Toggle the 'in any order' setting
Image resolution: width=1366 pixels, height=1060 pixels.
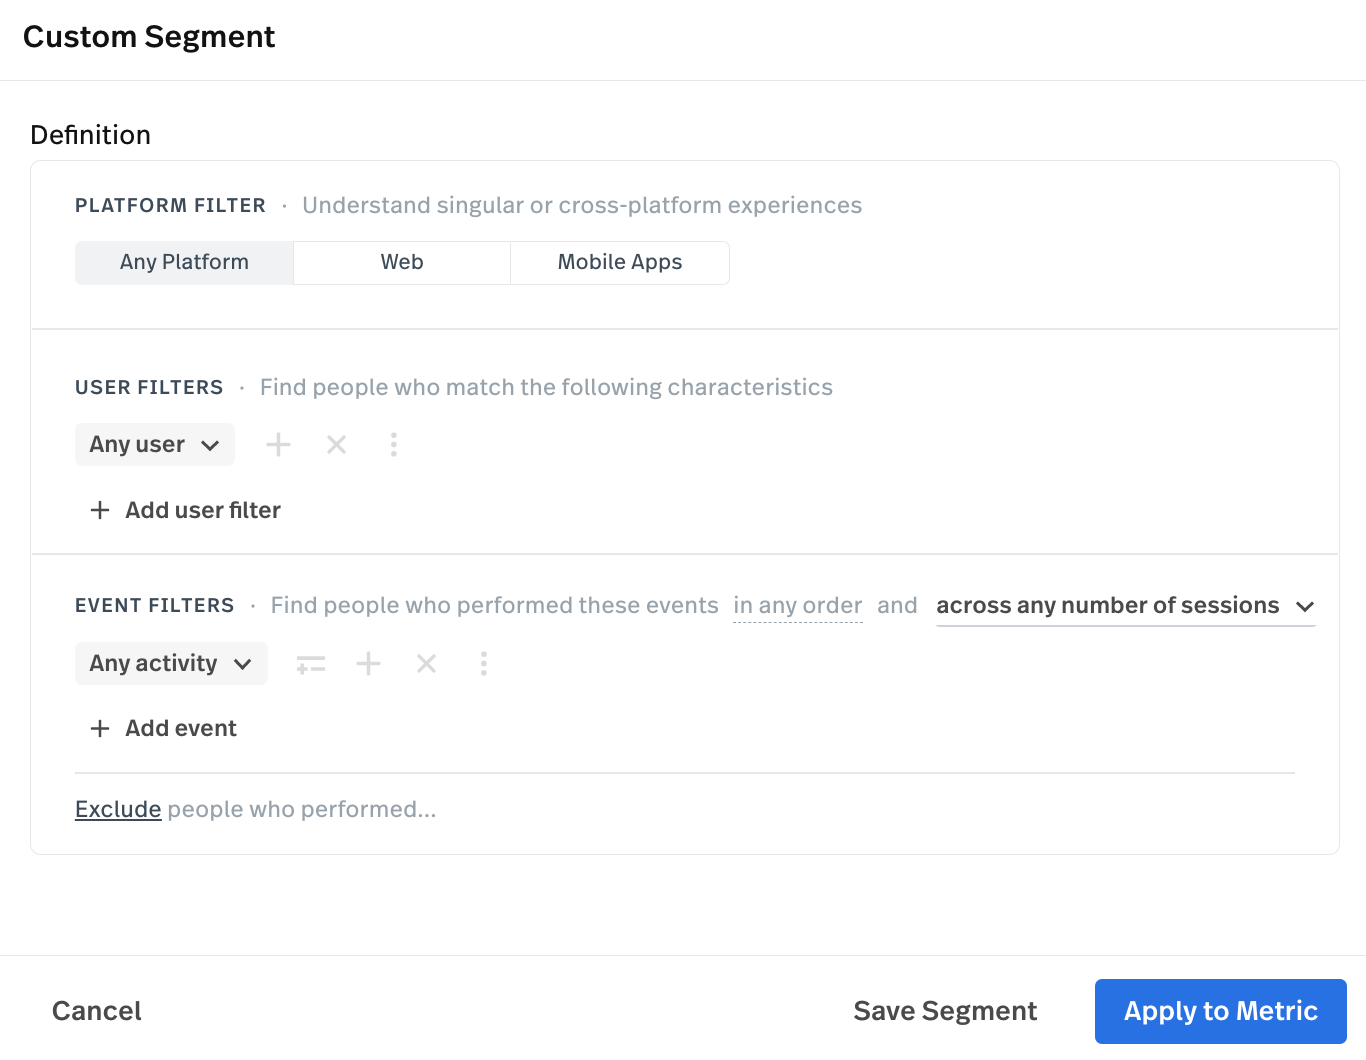(x=797, y=605)
